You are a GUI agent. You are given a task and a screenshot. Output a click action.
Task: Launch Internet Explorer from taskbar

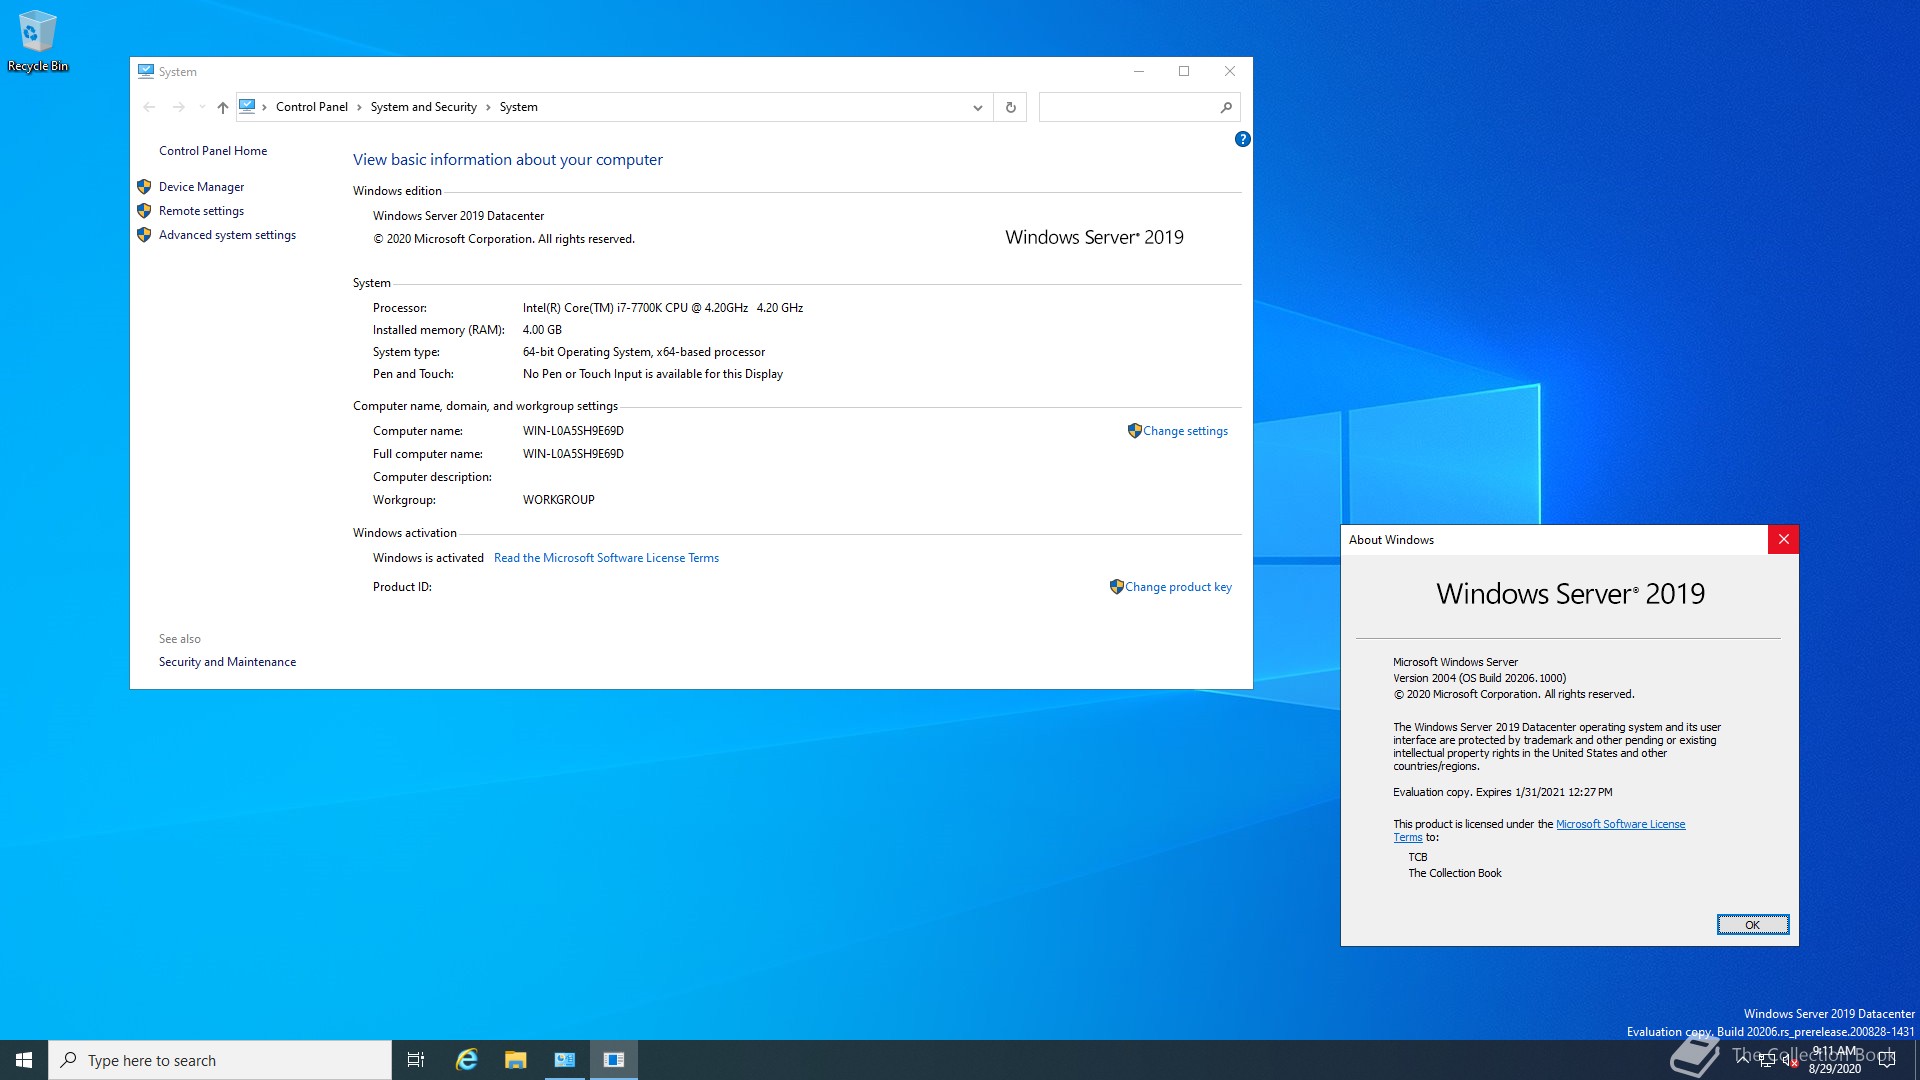point(466,1060)
